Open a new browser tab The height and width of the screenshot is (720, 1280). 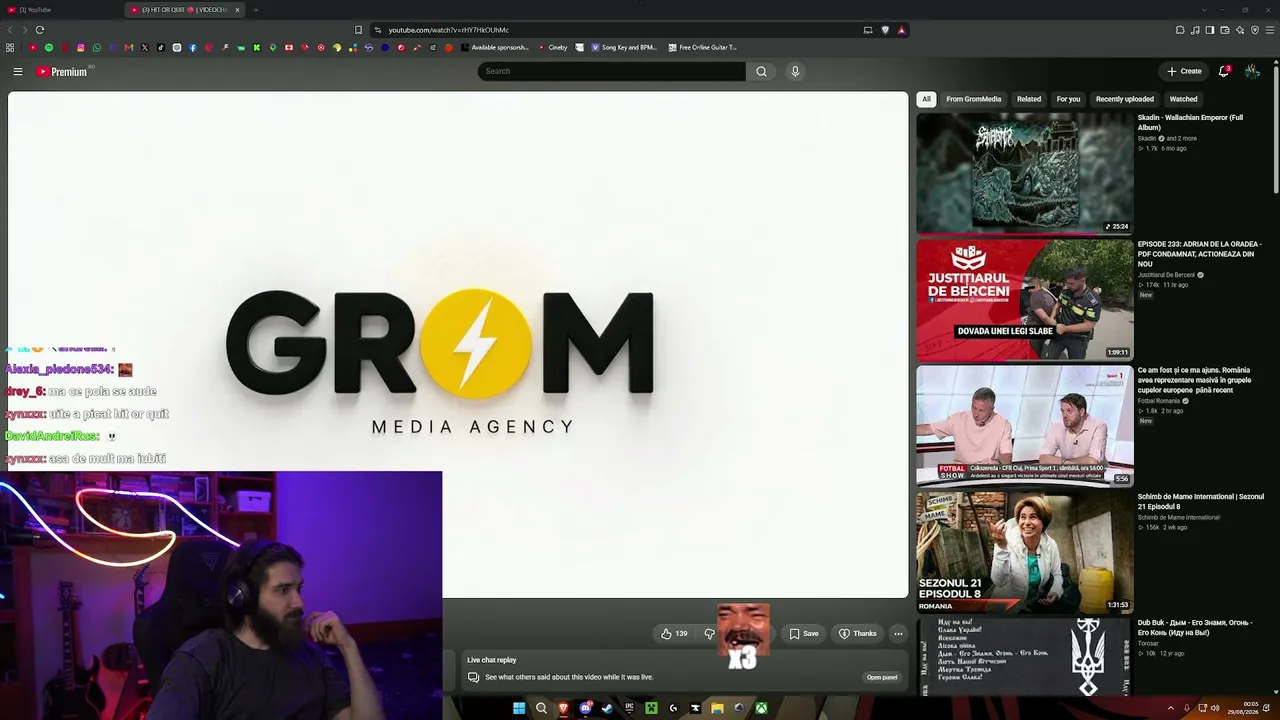255,10
